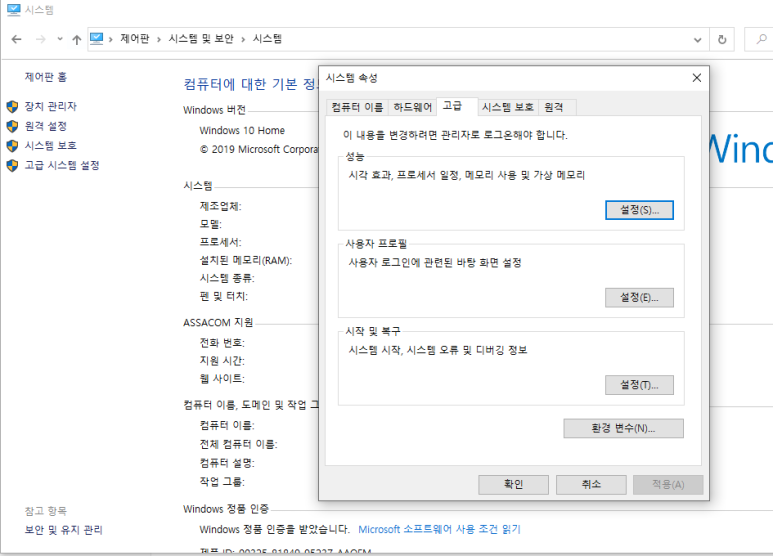Screen dimensions: 773x556
Task: Click 전체 컴퓨터 이름 label
Action: click(239, 445)
